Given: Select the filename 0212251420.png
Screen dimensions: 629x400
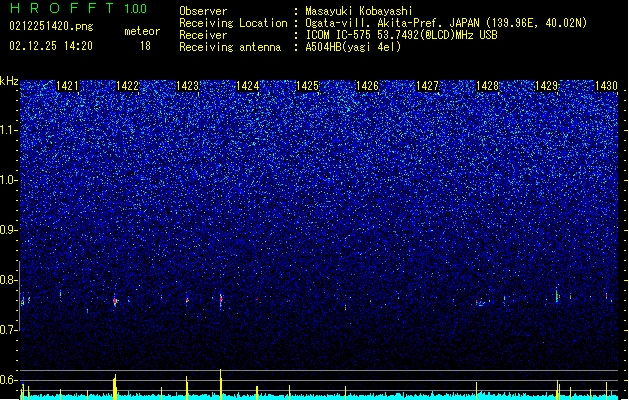Looking at the screenshot, I should click(x=51, y=26).
